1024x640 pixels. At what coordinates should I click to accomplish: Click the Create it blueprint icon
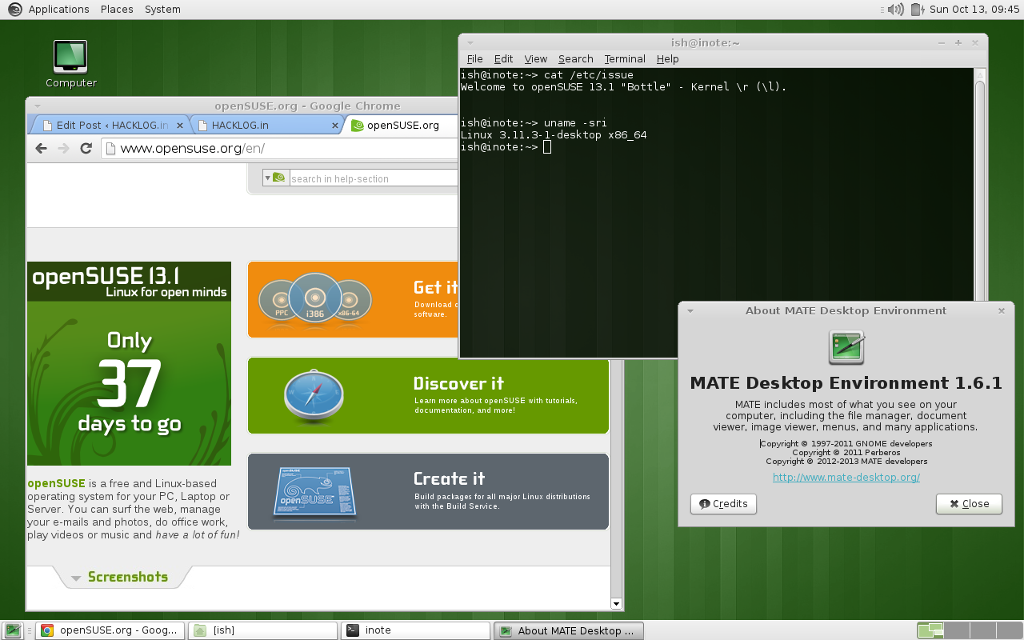pyautogui.click(x=314, y=492)
